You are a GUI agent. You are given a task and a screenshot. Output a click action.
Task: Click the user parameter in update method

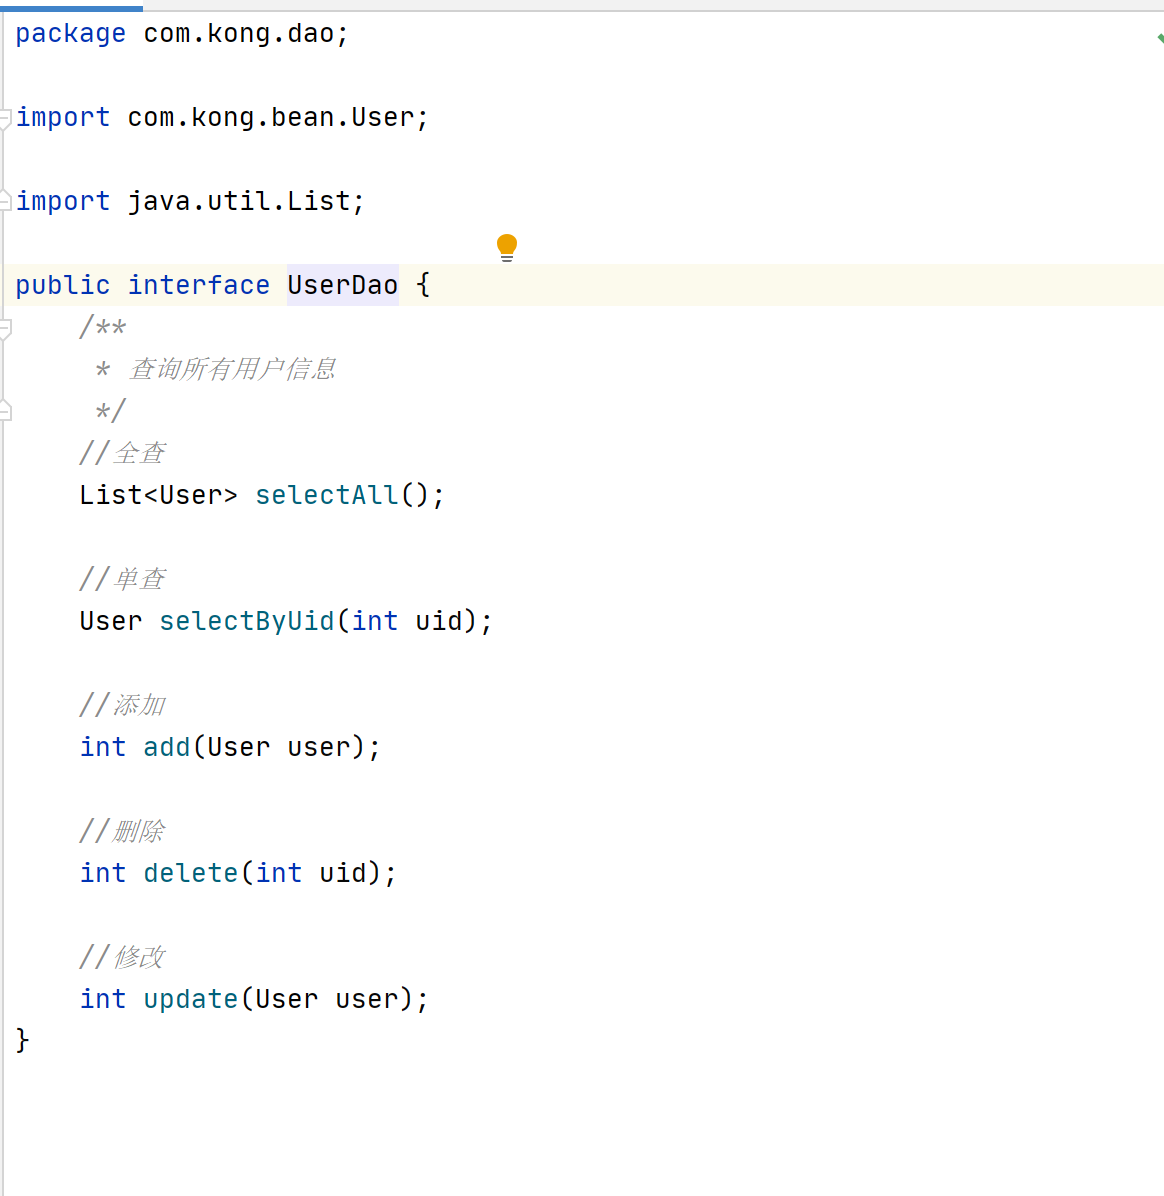(x=366, y=999)
